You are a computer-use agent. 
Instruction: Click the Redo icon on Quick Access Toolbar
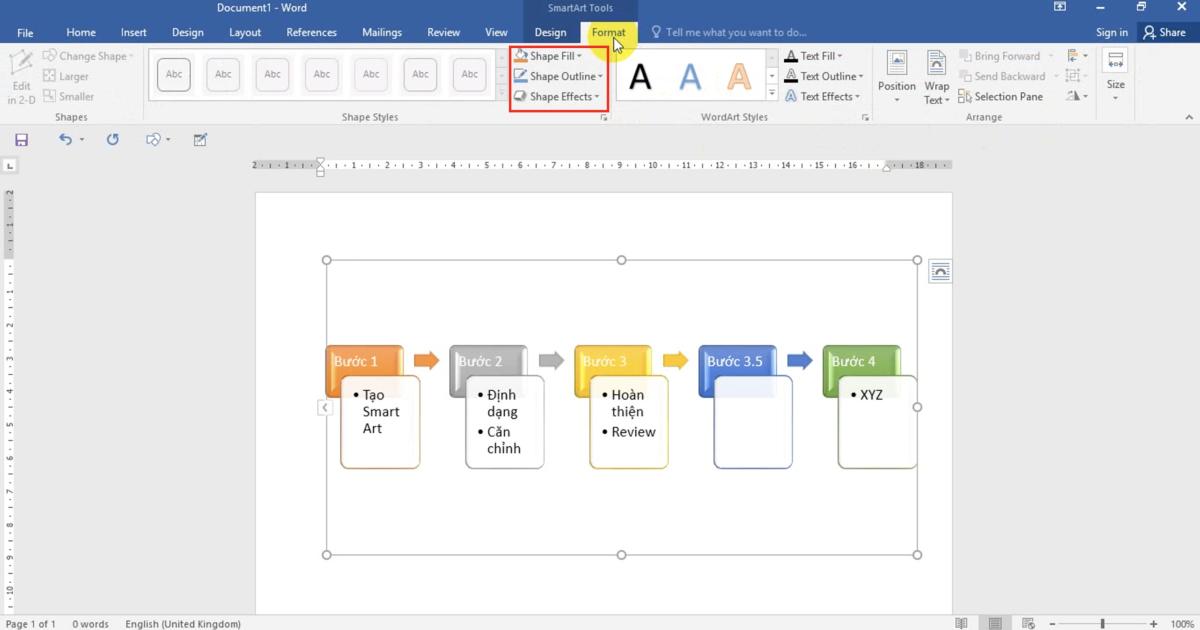113,139
